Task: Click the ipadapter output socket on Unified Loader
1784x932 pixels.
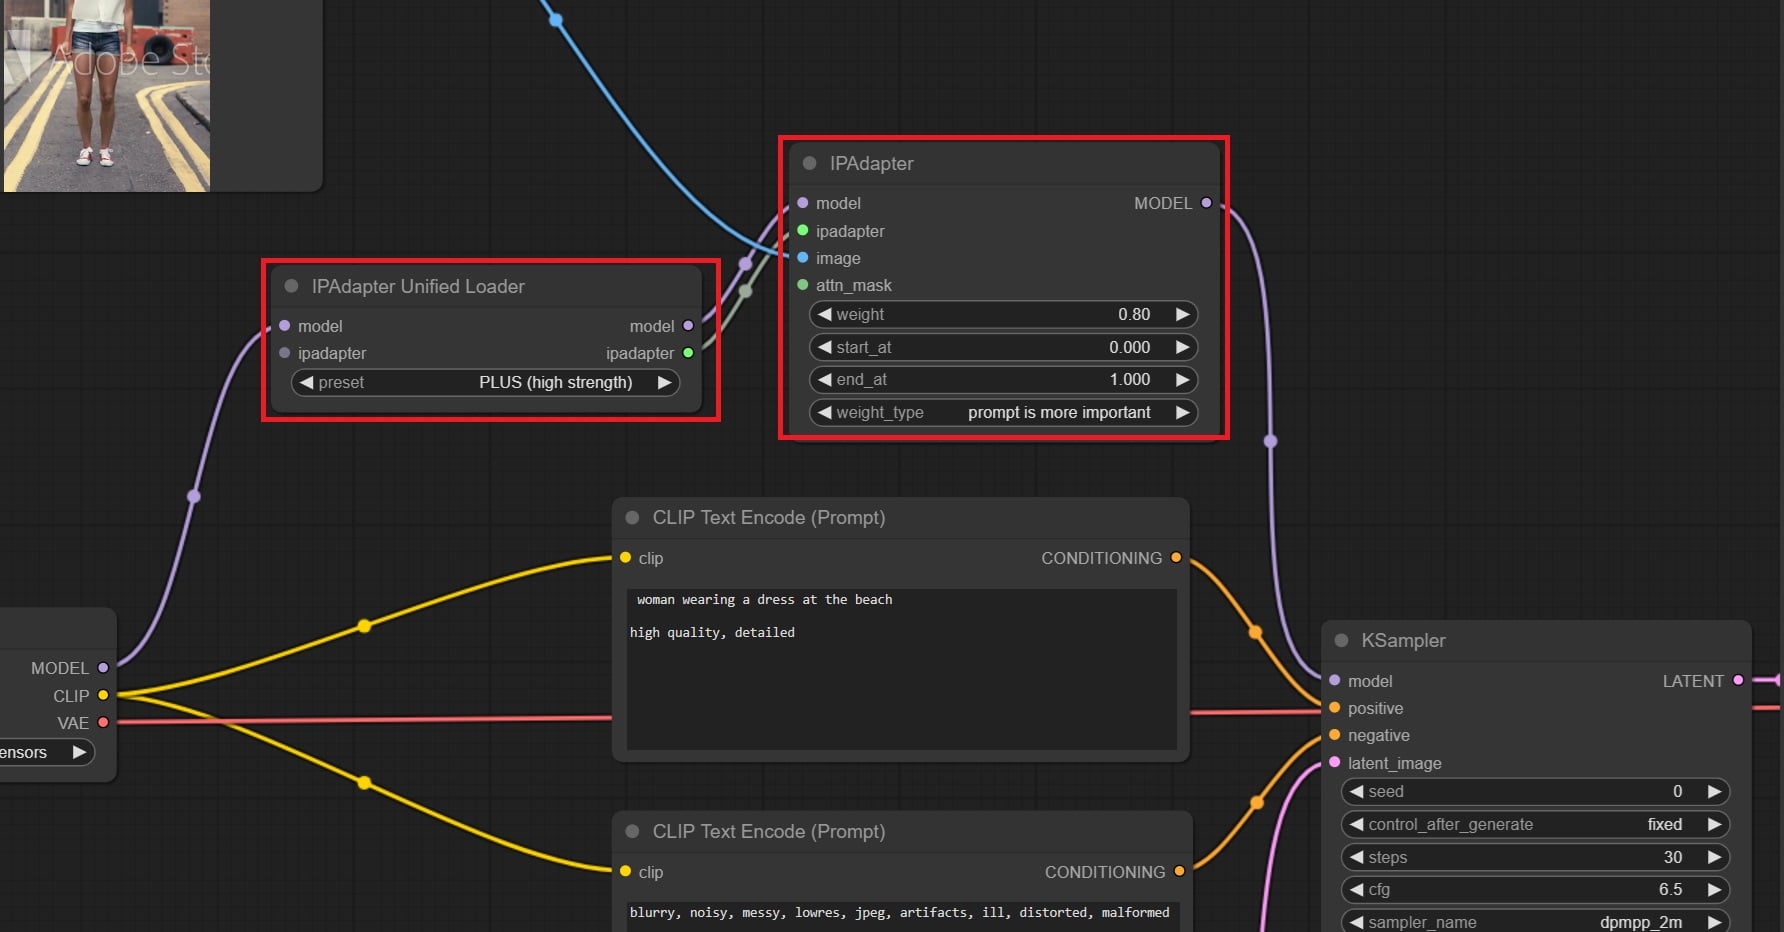Action: pos(688,353)
